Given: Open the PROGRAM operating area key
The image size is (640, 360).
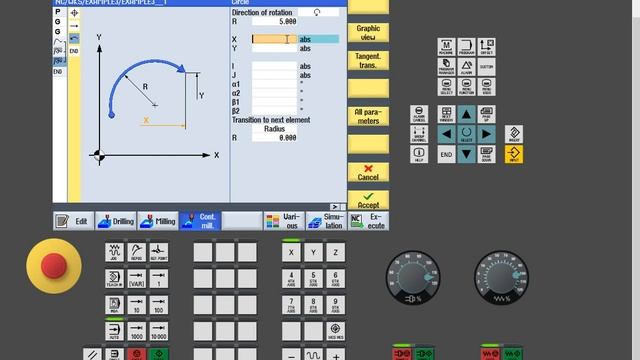Looking at the screenshot, I should click(x=466, y=47).
